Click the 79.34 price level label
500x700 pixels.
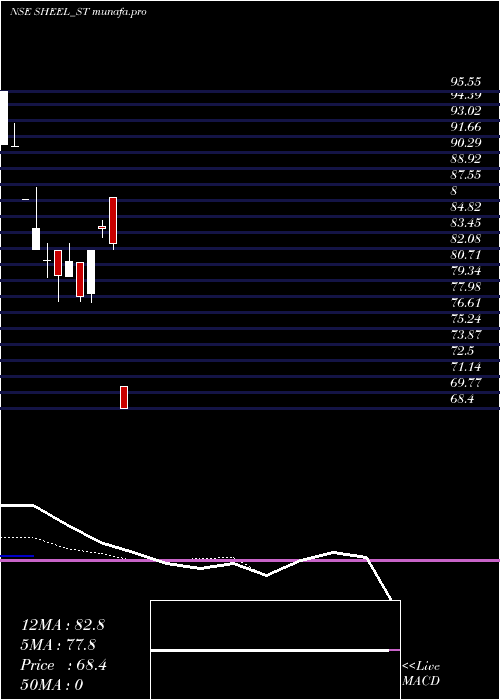(466, 271)
